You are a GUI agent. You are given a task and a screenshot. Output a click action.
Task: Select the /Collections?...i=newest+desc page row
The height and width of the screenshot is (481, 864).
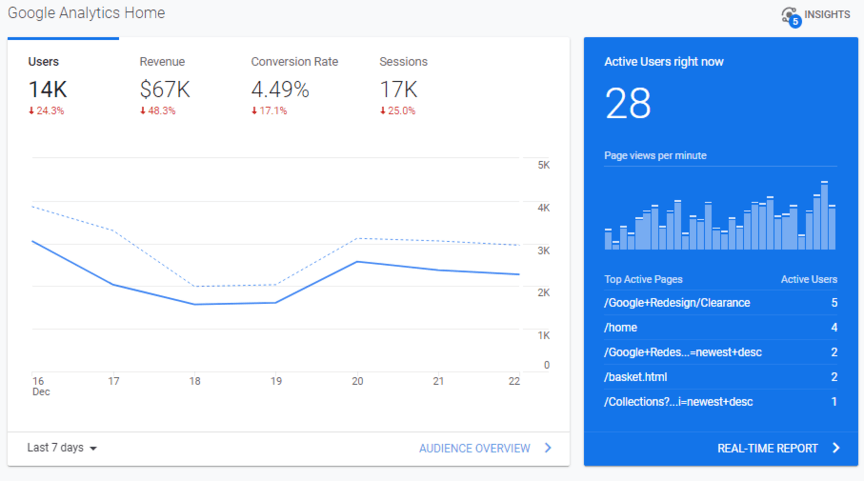(x=720, y=402)
